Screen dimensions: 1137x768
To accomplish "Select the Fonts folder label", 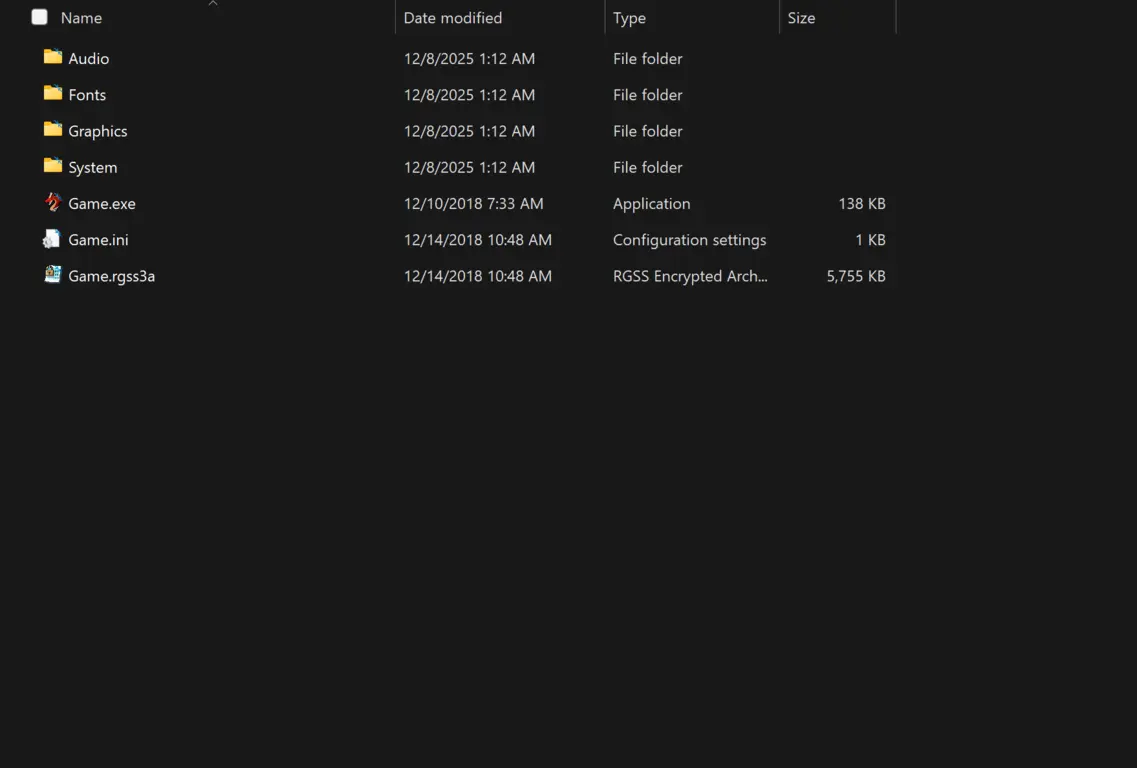I will 86,94.
